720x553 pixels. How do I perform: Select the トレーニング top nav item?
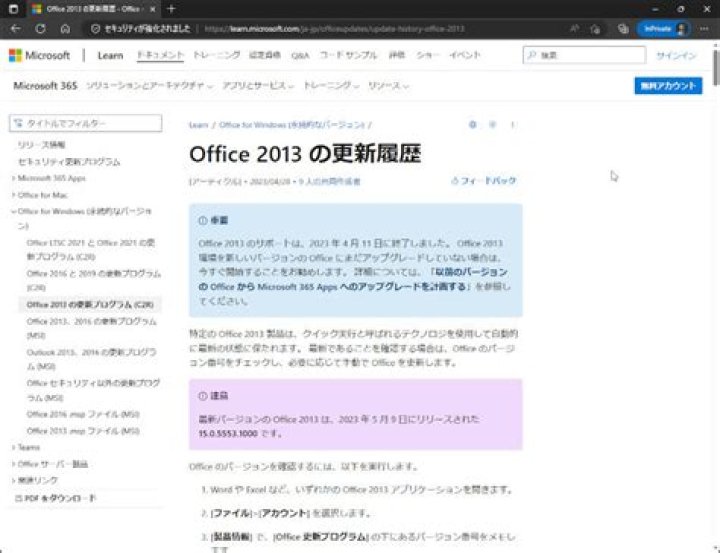tap(217, 55)
